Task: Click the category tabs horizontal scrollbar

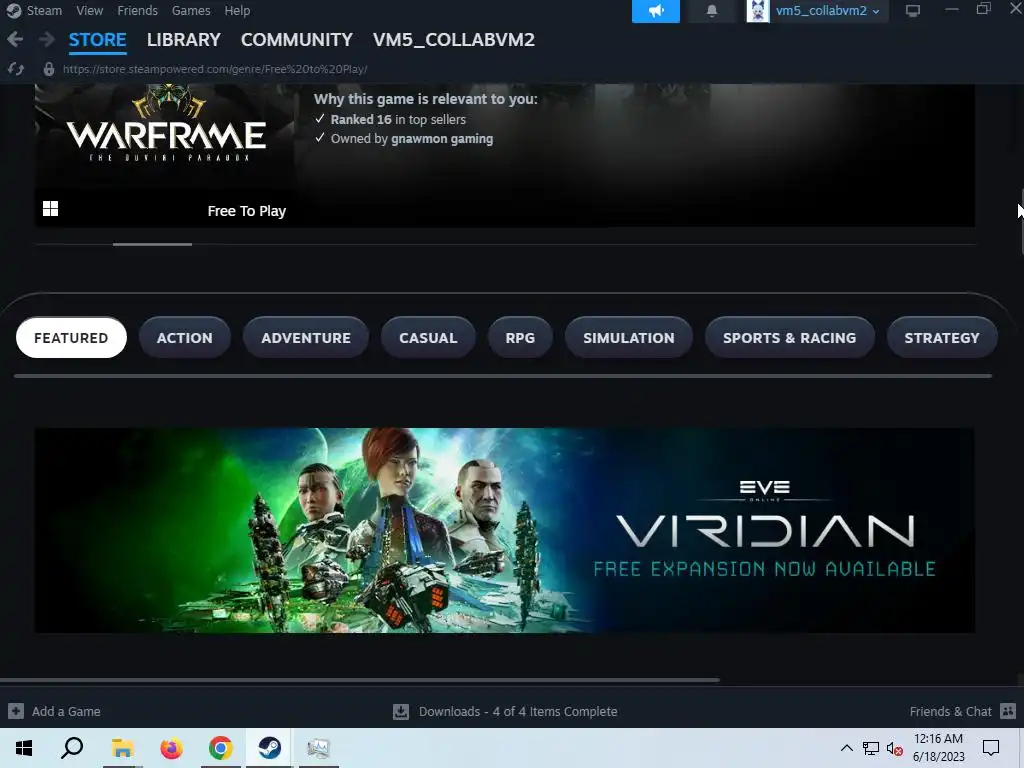Action: [503, 376]
